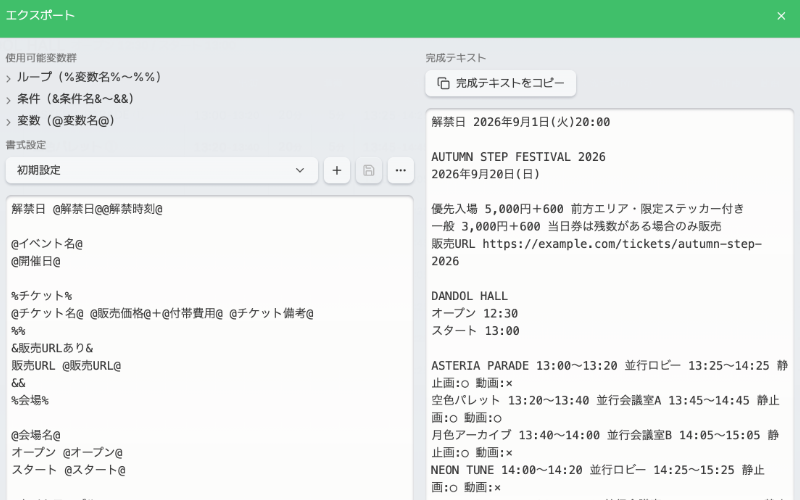Click template line 解禁日 @解禁日@@解禁時刻@
Viewport: 800px width, 500px height.
(x=87, y=209)
